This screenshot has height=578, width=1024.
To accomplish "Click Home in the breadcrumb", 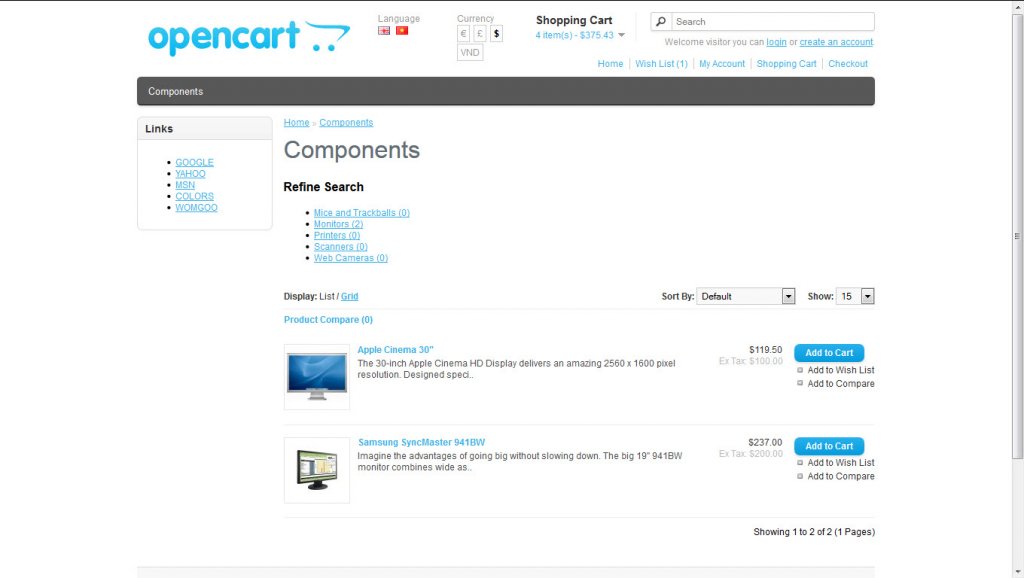I will (x=296, y=123).
